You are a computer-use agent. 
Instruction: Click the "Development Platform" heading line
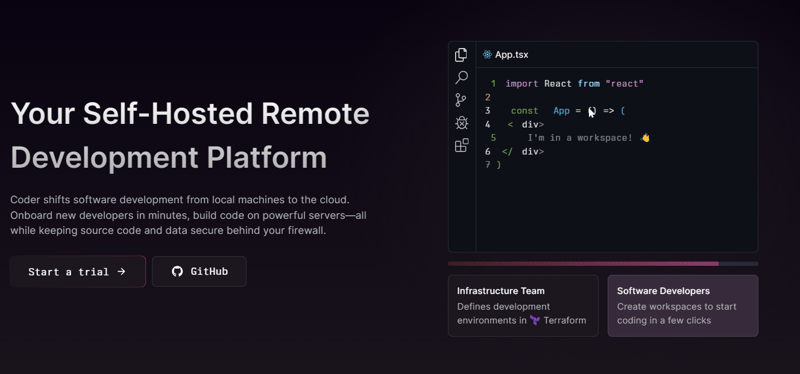tap(169, 158)
